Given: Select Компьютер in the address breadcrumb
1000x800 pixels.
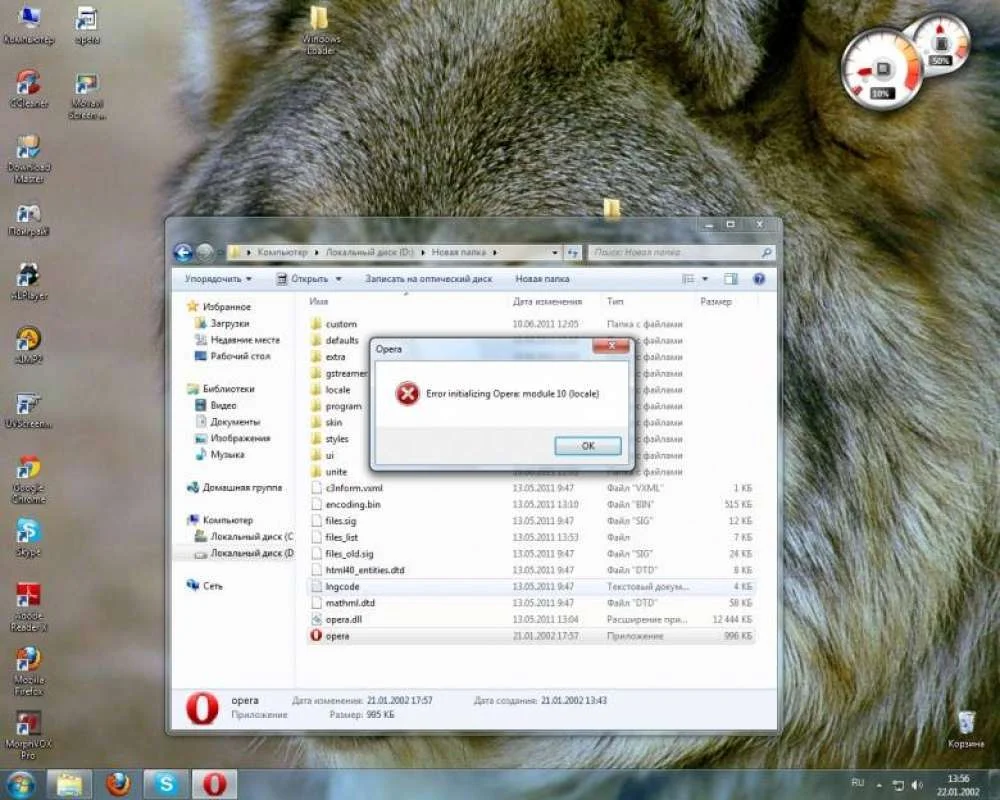Looking at the screenshot, I should [x=282, y=253].
